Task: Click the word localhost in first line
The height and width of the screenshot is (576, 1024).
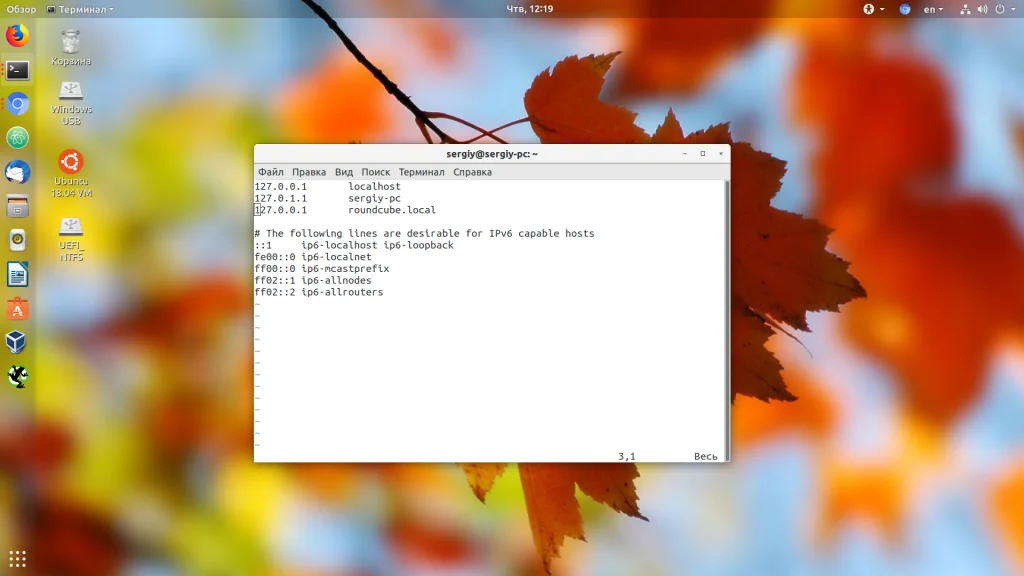Action: [374, 186]
